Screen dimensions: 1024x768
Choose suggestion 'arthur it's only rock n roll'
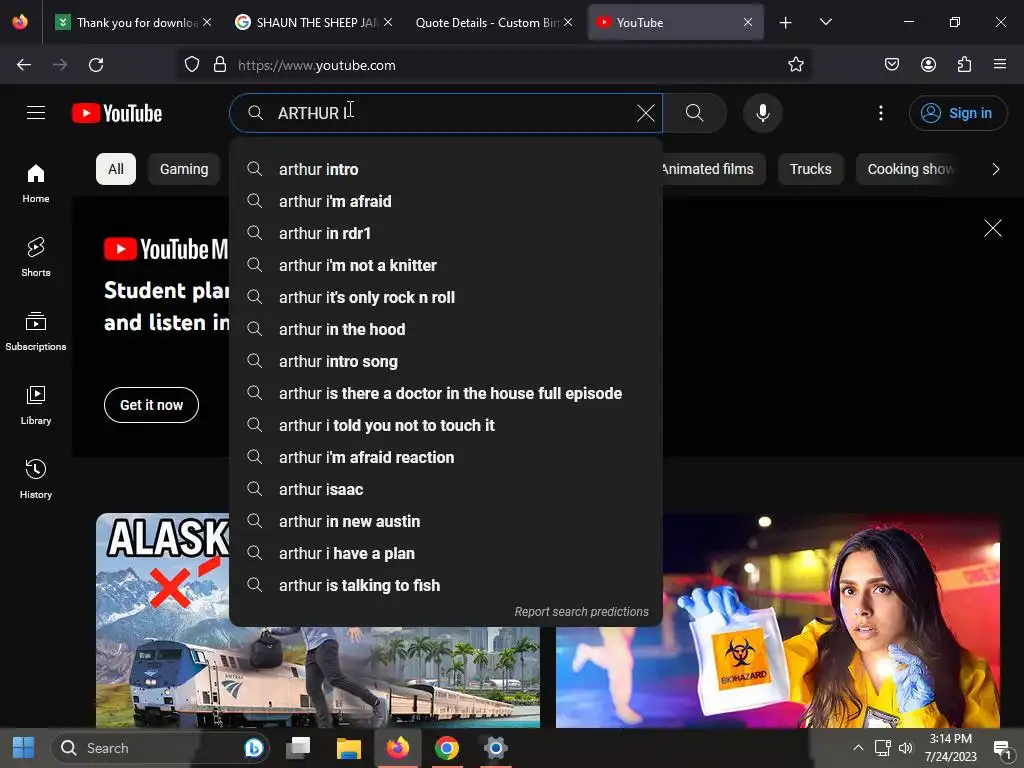[x=446, y=297]
